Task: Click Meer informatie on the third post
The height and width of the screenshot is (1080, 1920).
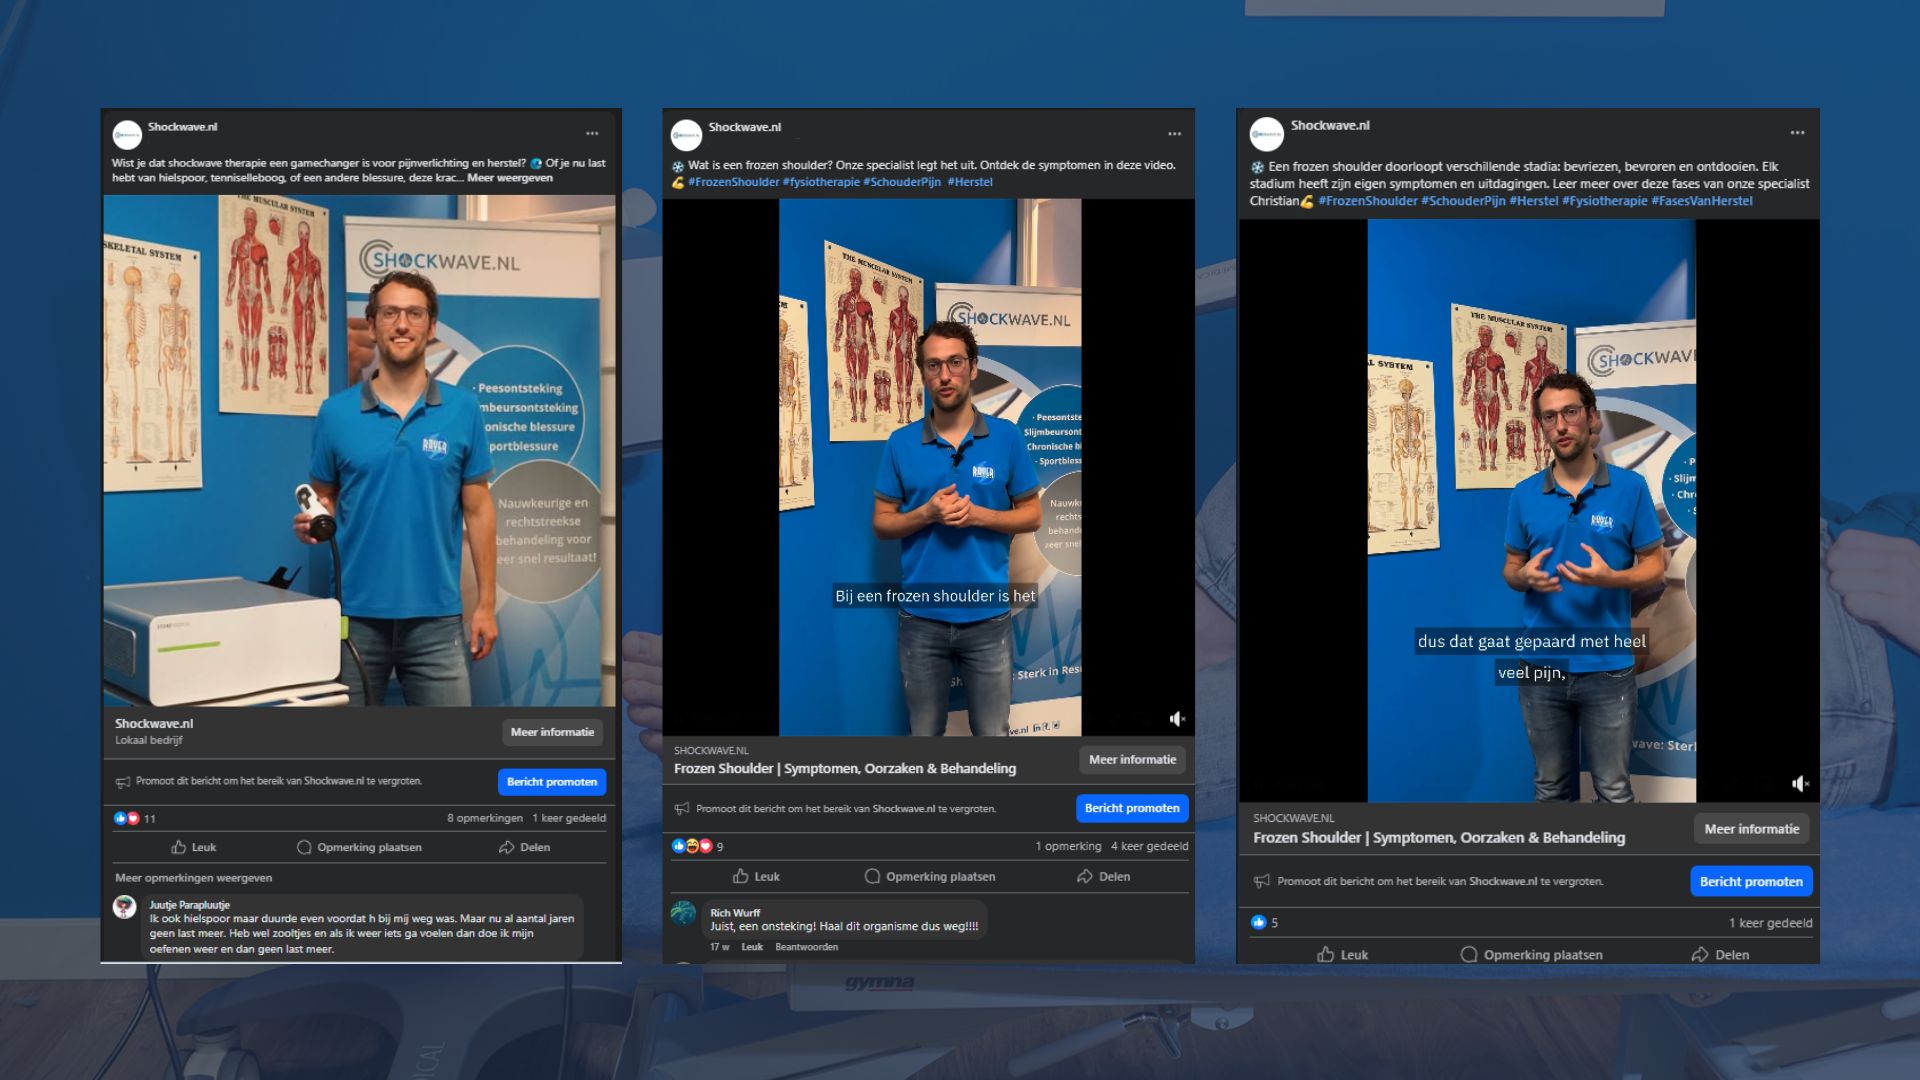Action: coord(1751,829)
